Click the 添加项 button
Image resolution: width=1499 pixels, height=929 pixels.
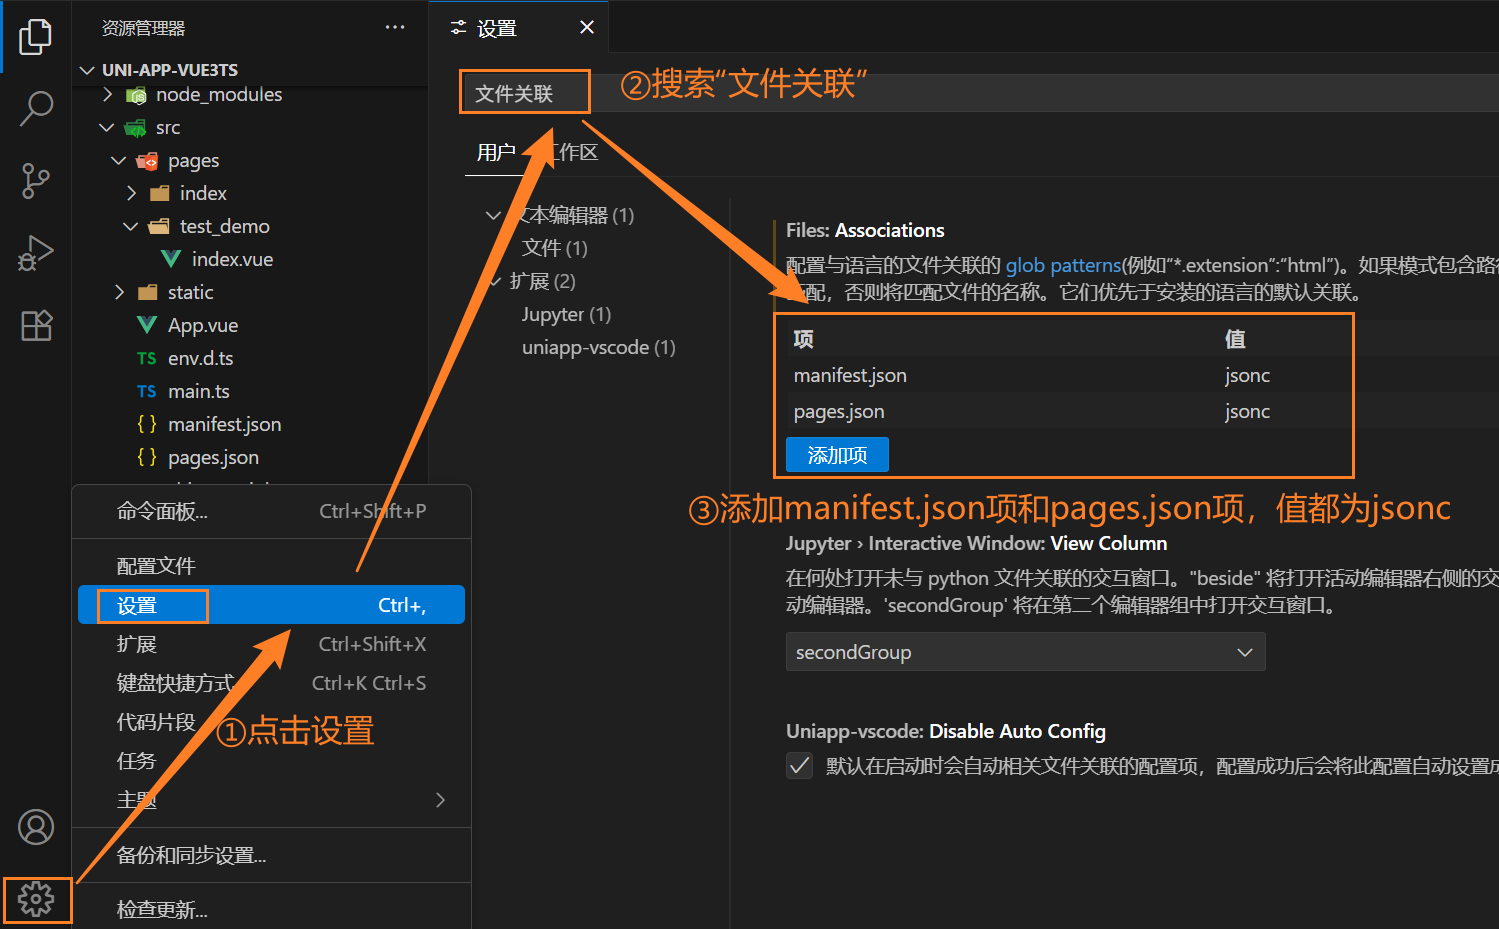pyautogui.click(x=836, y=454)
